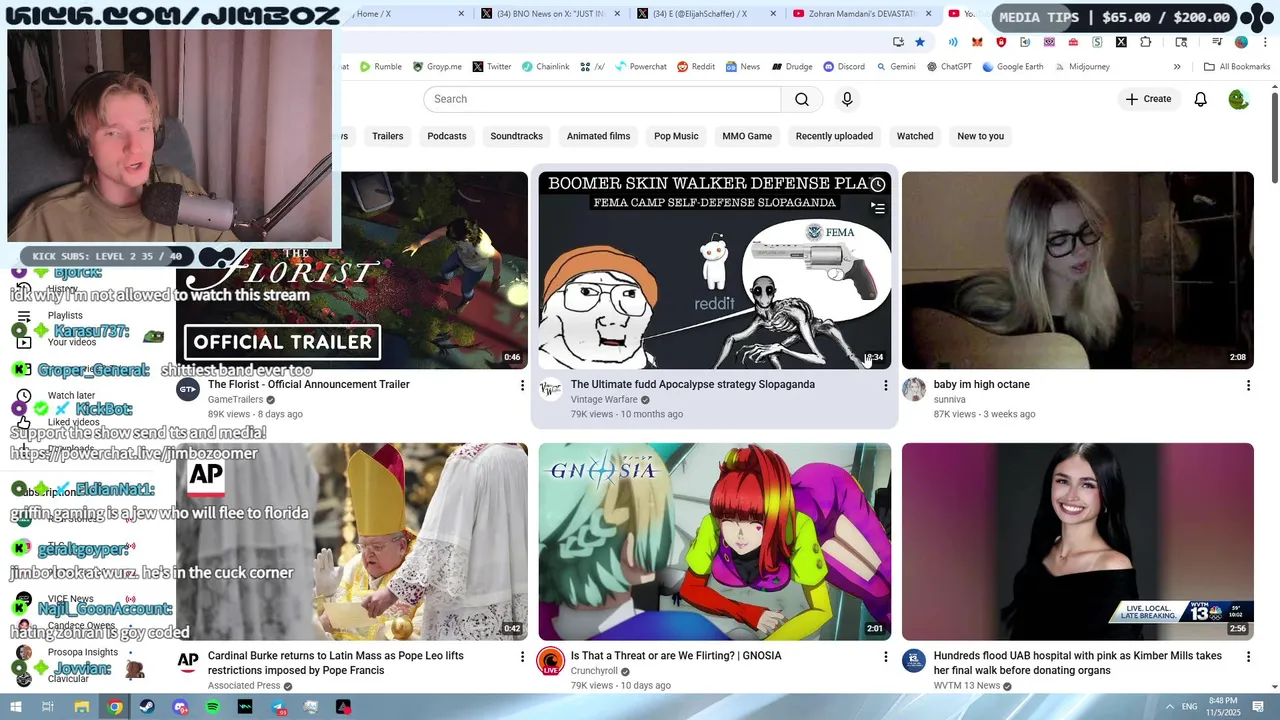This screenshot has width=1280, height=720.
Task: Select the Podcasts filter chip
Action: coord(447,136)
